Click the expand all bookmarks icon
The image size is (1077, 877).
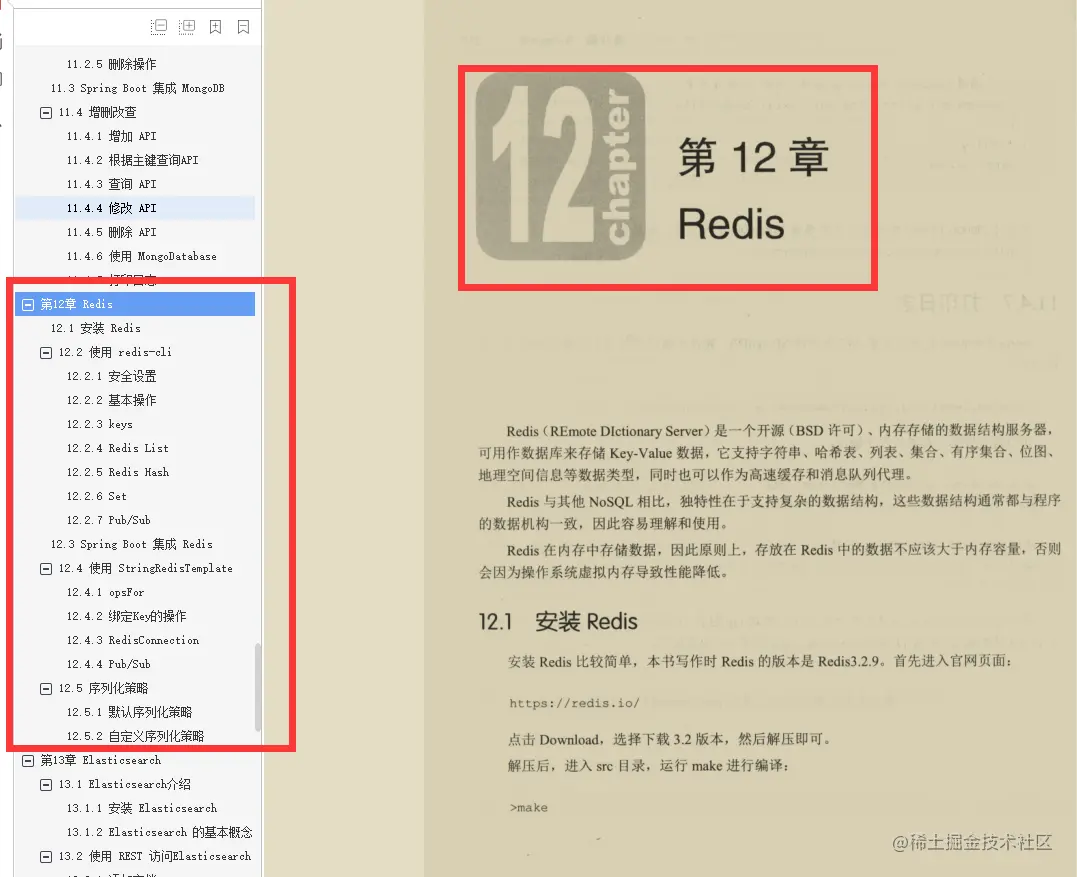pyautogui.click(x=187, y=27)
